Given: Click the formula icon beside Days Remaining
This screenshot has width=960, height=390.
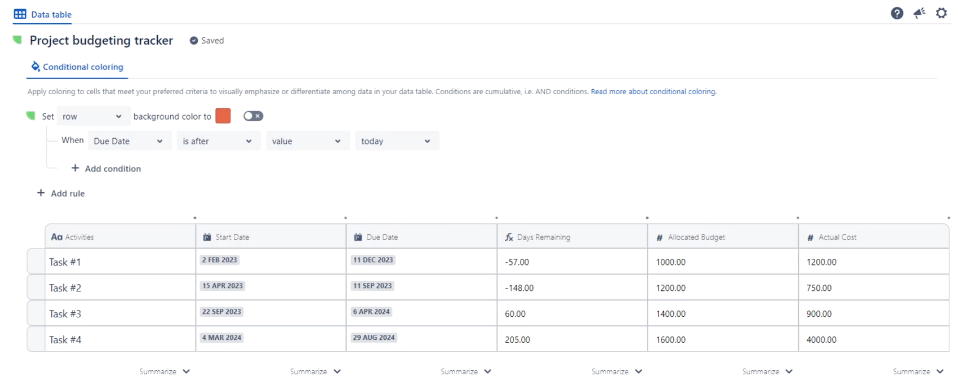Looking at the screenshot, I should click(509, 237).
